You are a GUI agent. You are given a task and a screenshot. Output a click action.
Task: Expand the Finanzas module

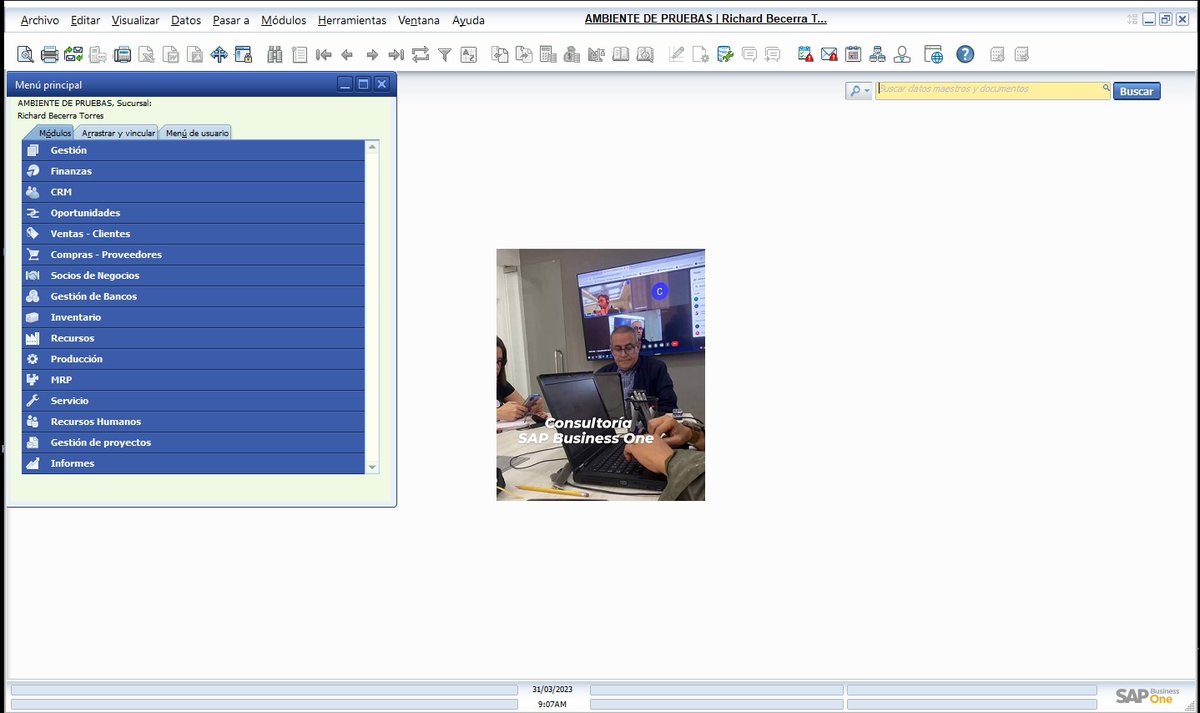coord(193,171)
